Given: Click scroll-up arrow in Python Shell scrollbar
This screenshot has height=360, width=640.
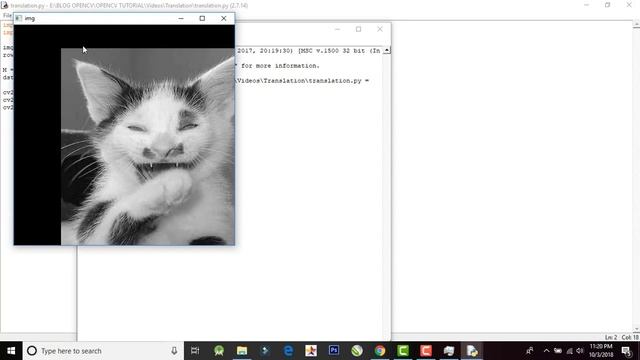Looking at the screenshot, I should 387,50.
